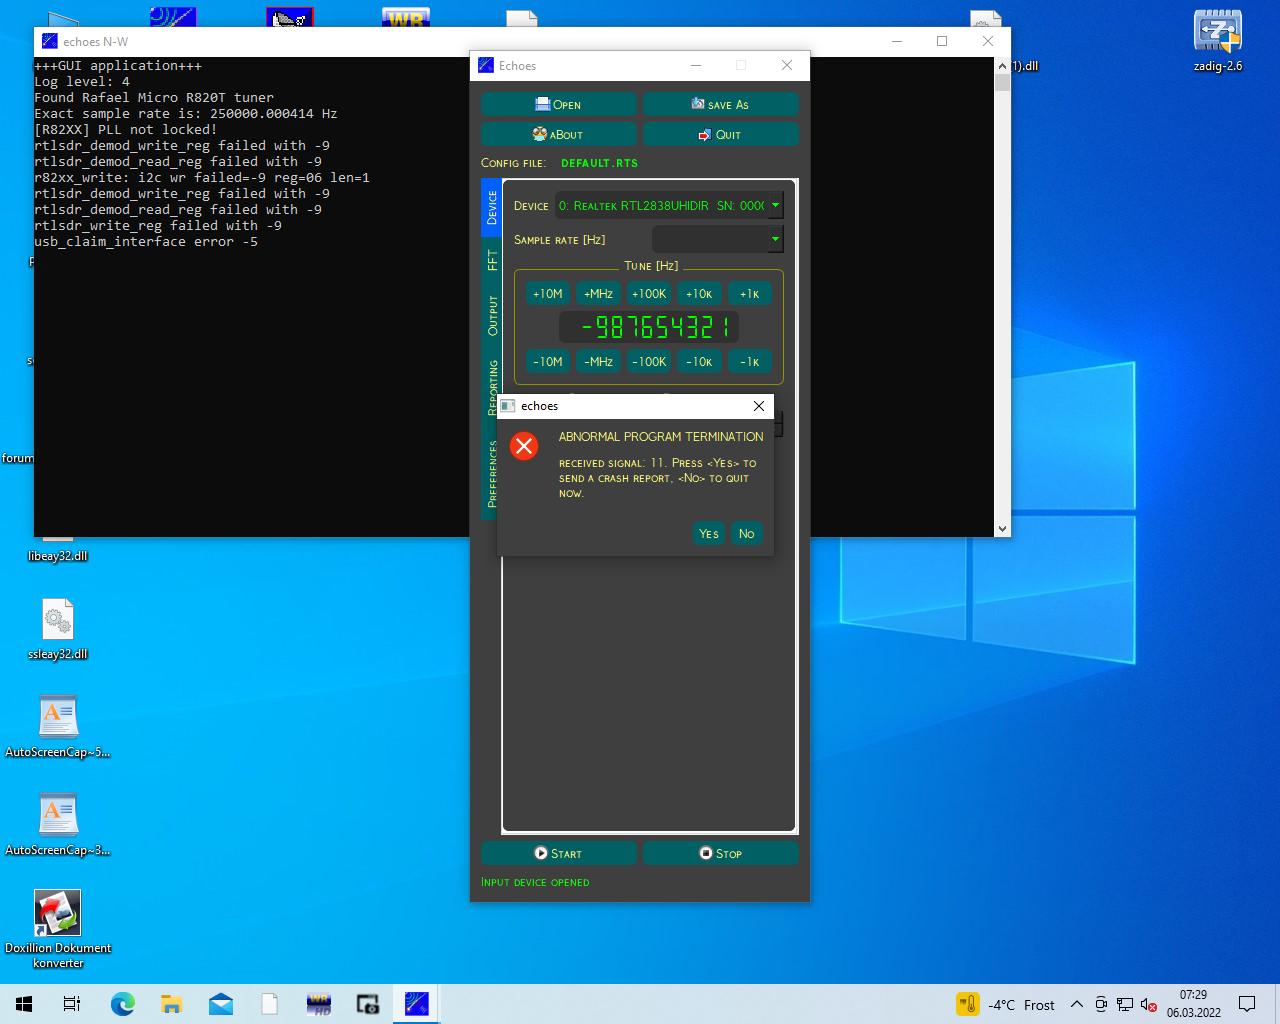Select the ssleay32.dll desktop file
Viewport: 1280px width, 1024px height.
pyautogui.click(x=58, y=630)
